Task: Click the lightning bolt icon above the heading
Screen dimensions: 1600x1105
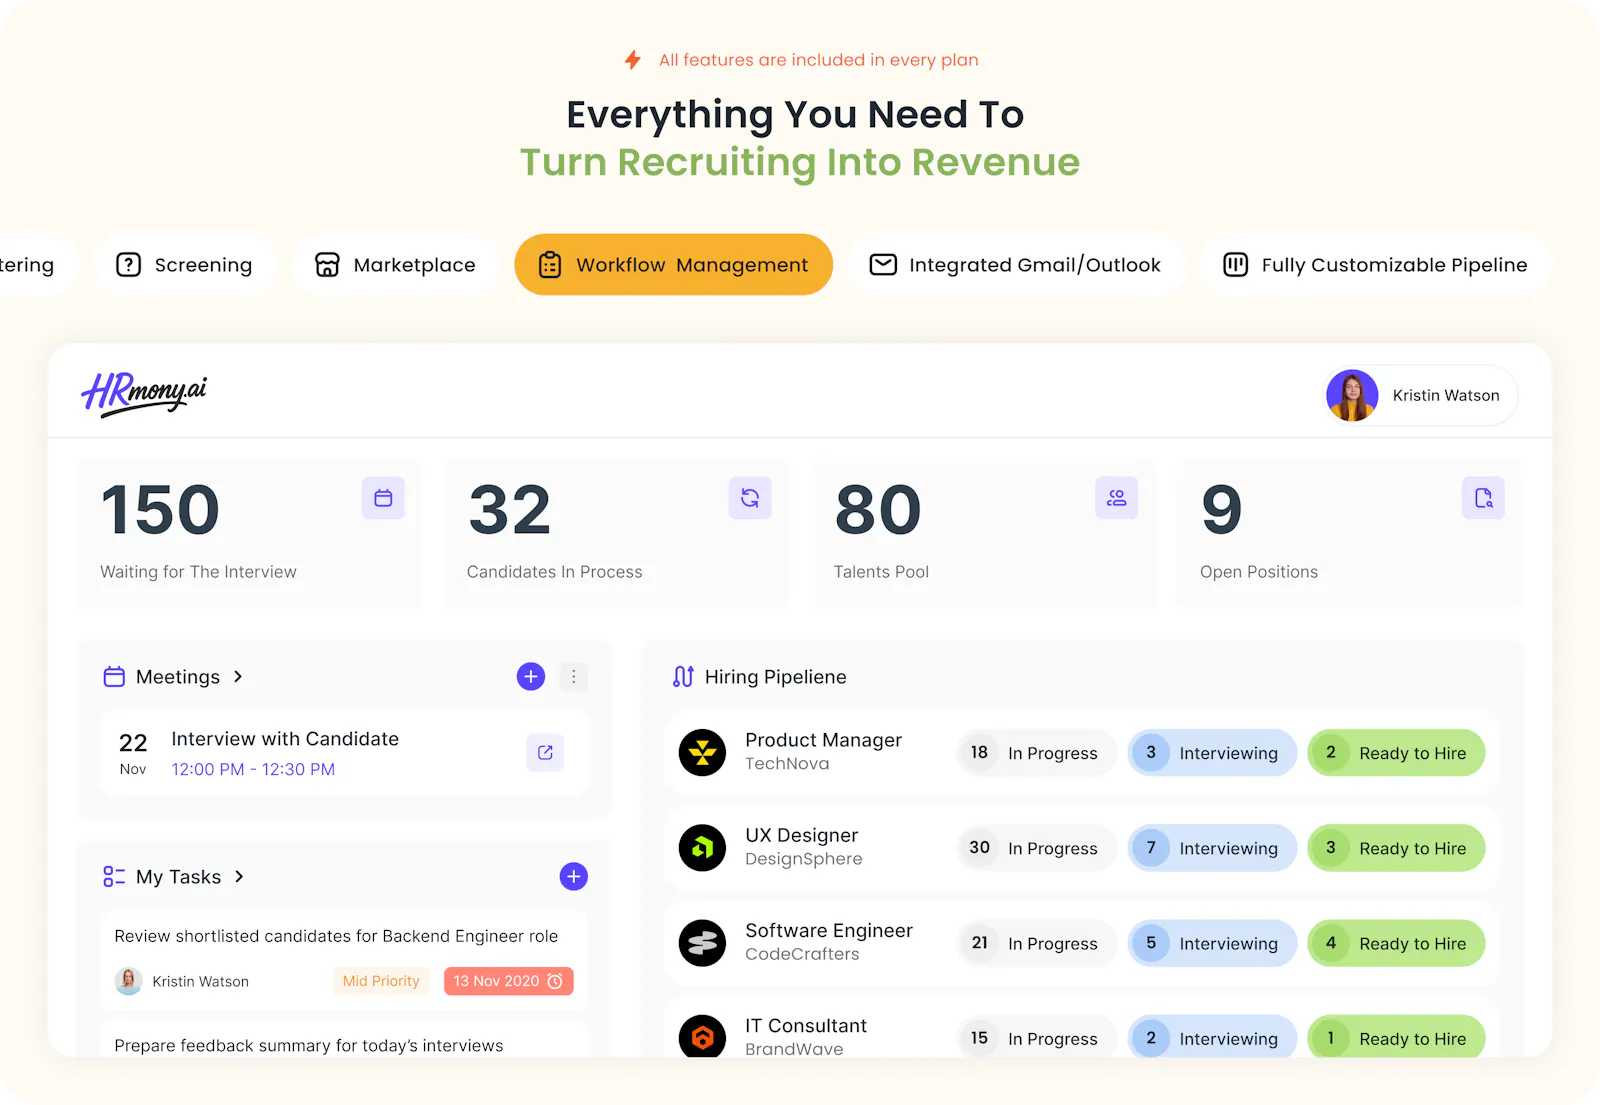Action: (632, 60)
